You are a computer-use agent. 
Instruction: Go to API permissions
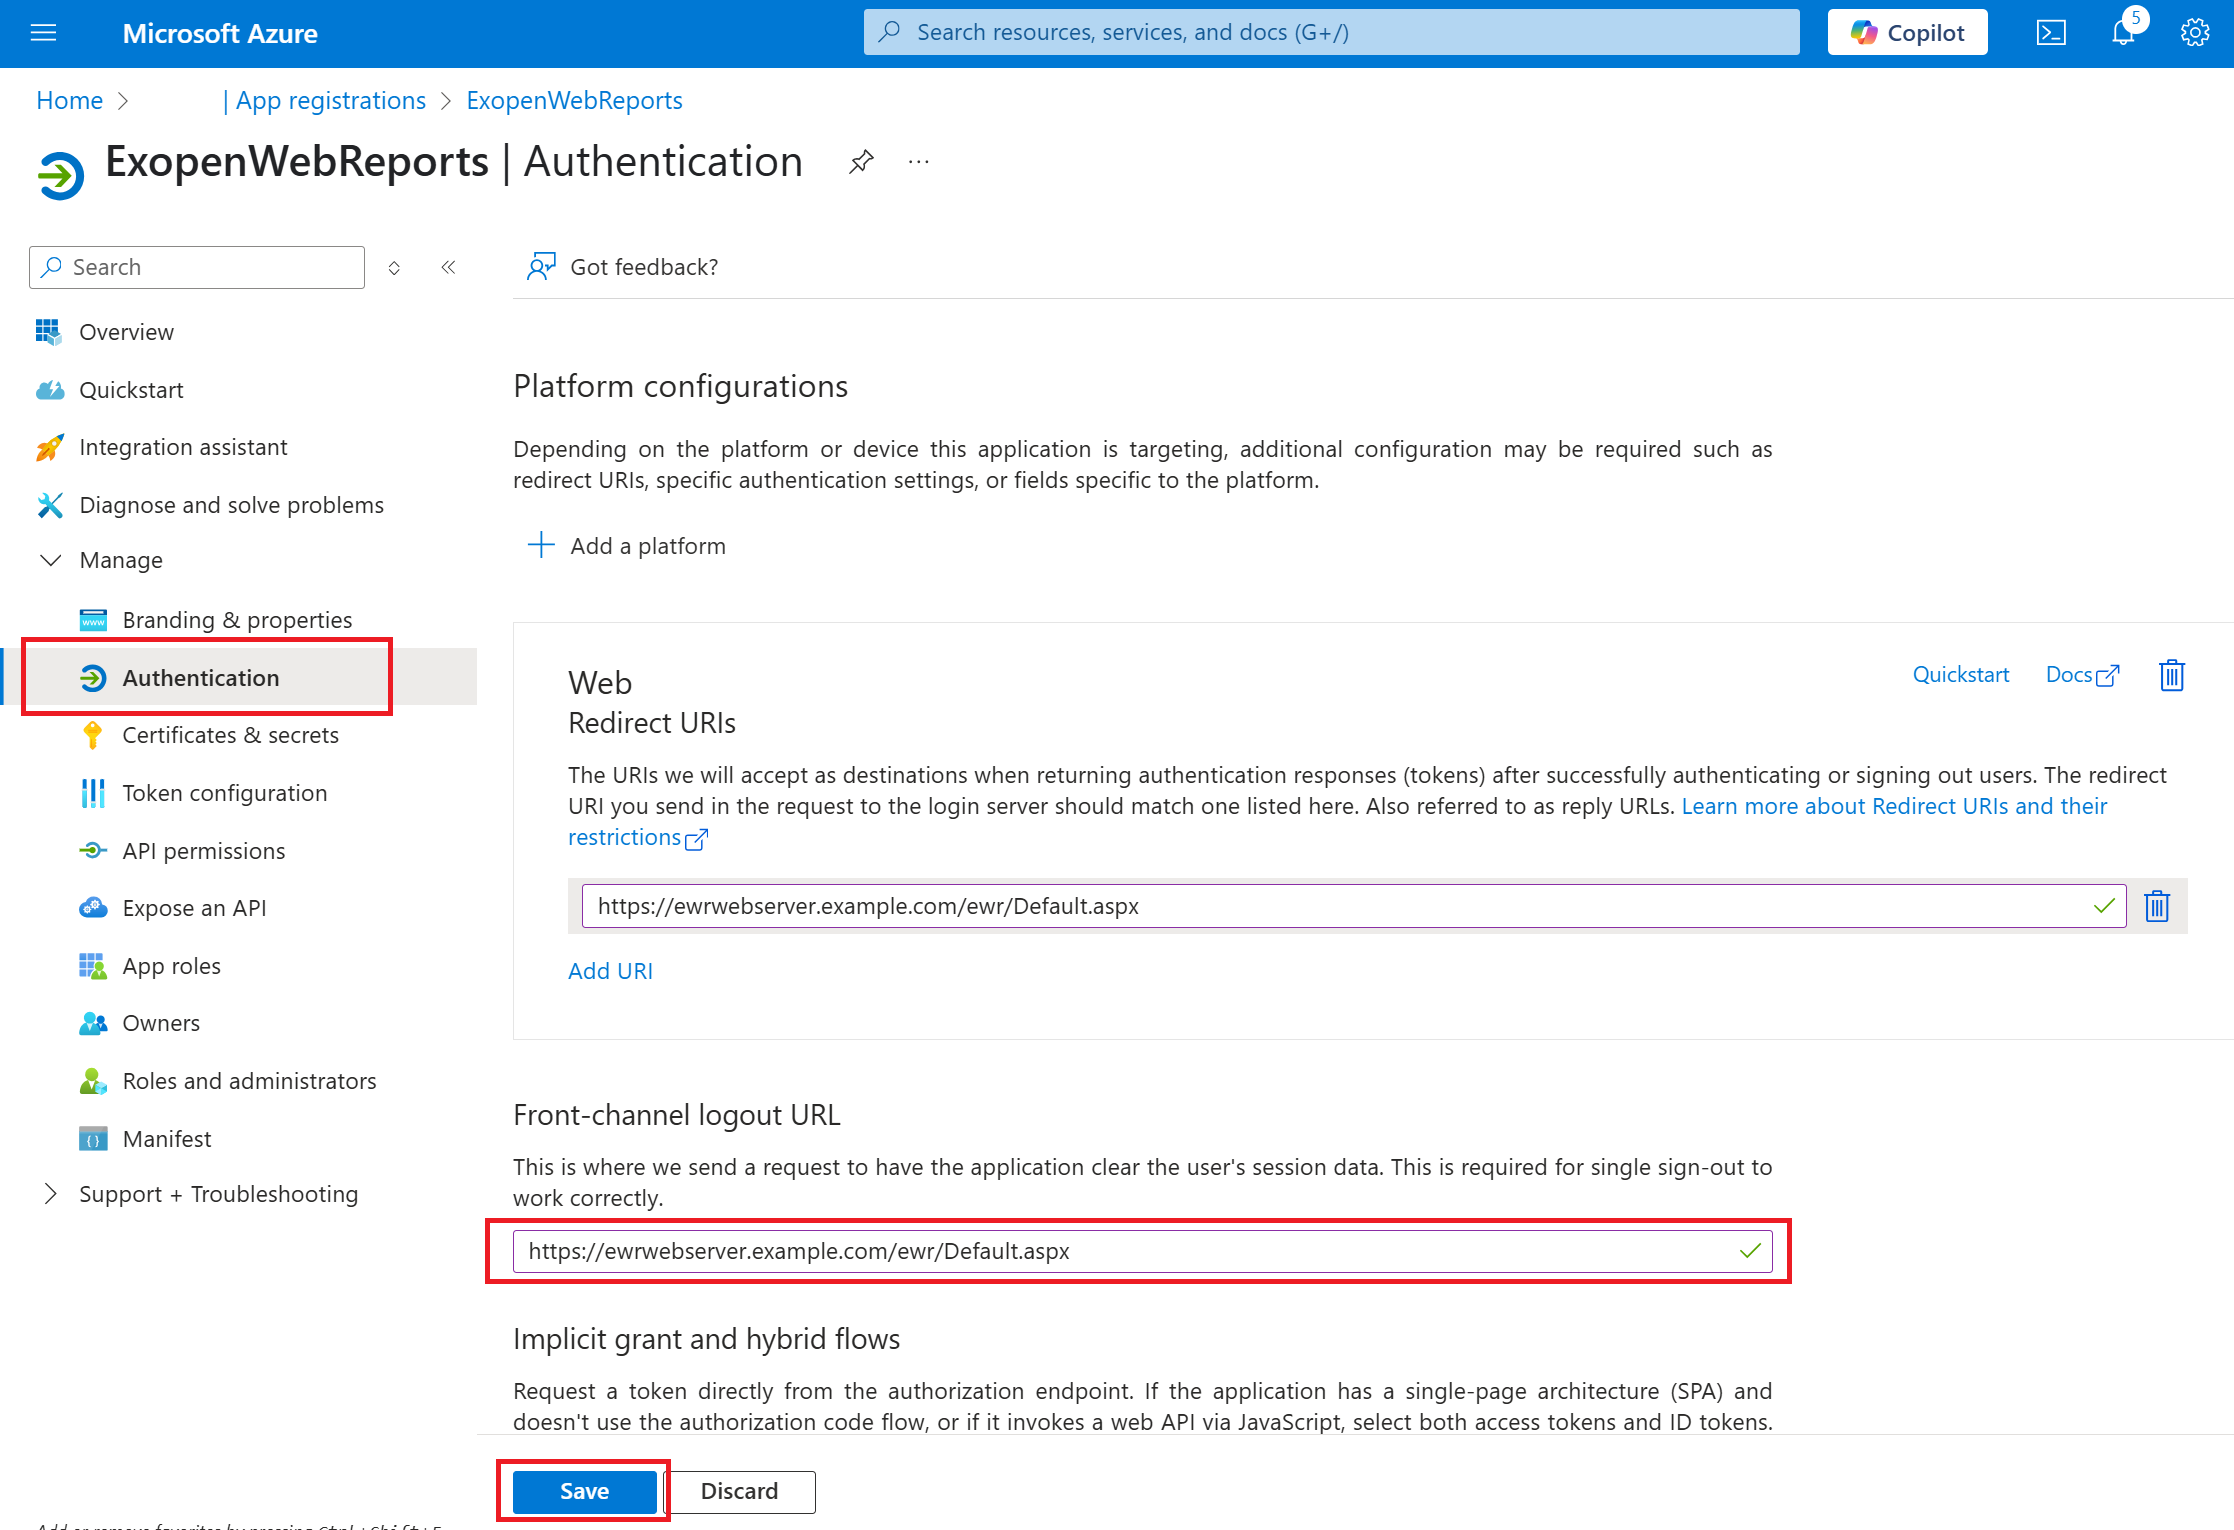pos(203,851)
